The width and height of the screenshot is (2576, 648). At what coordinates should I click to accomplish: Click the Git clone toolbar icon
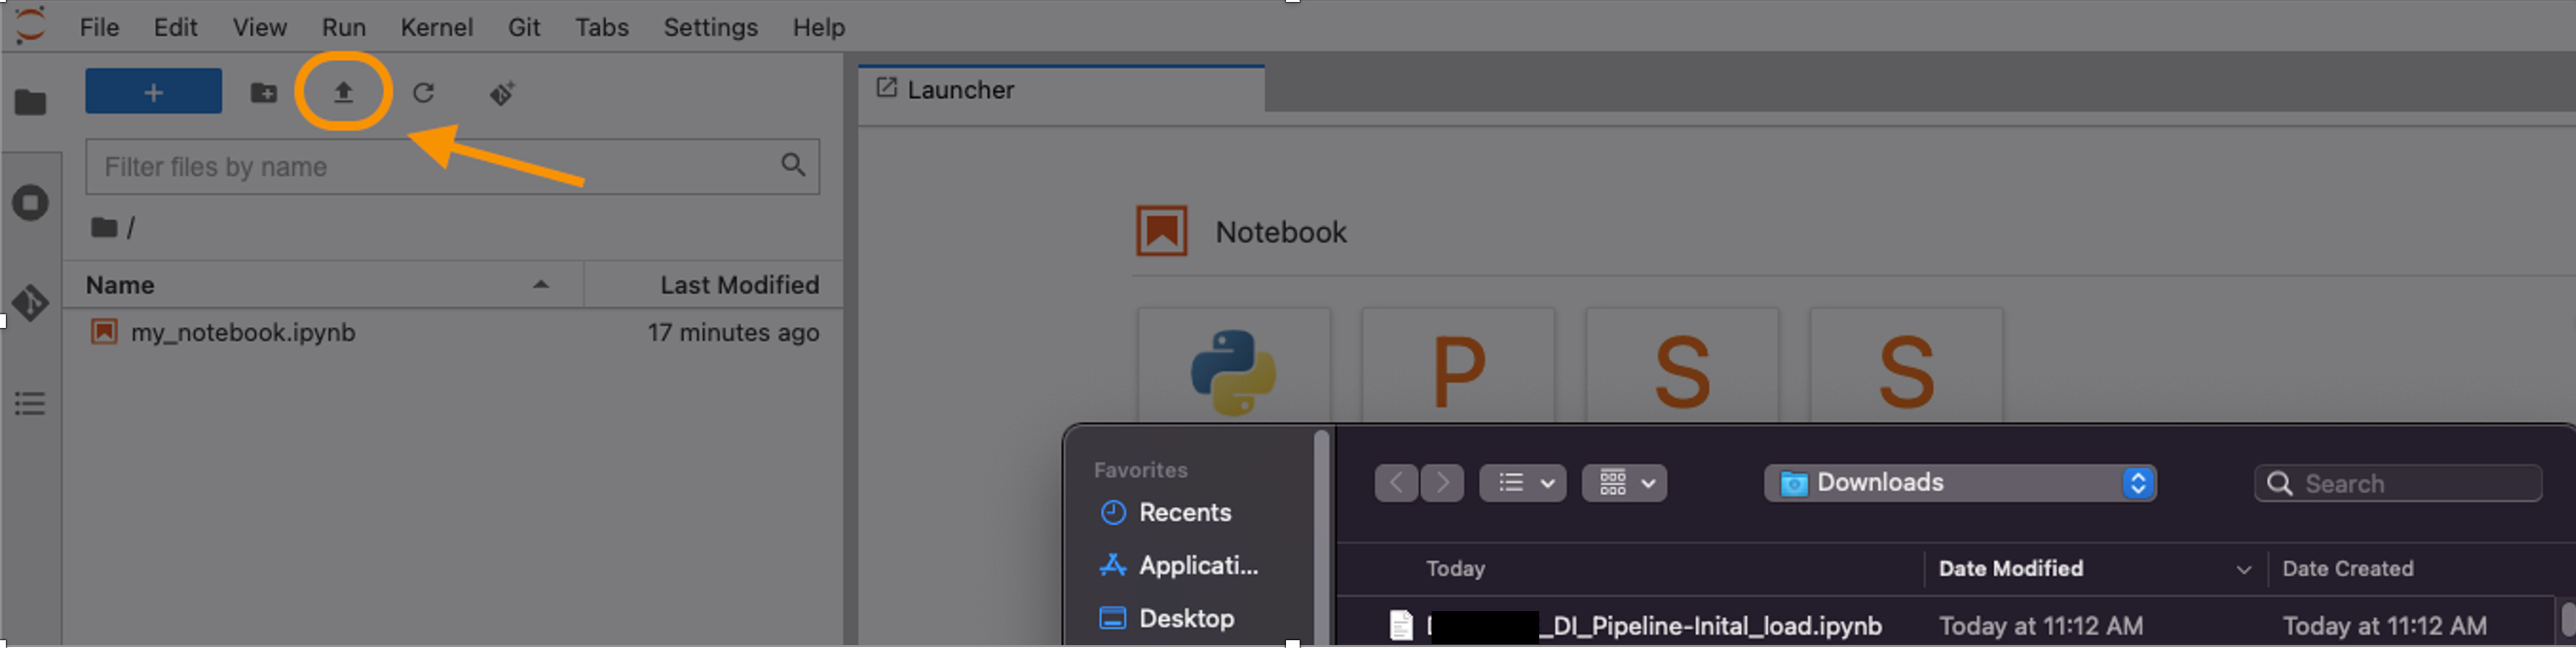pyautogui.click(x=502, y=93)
